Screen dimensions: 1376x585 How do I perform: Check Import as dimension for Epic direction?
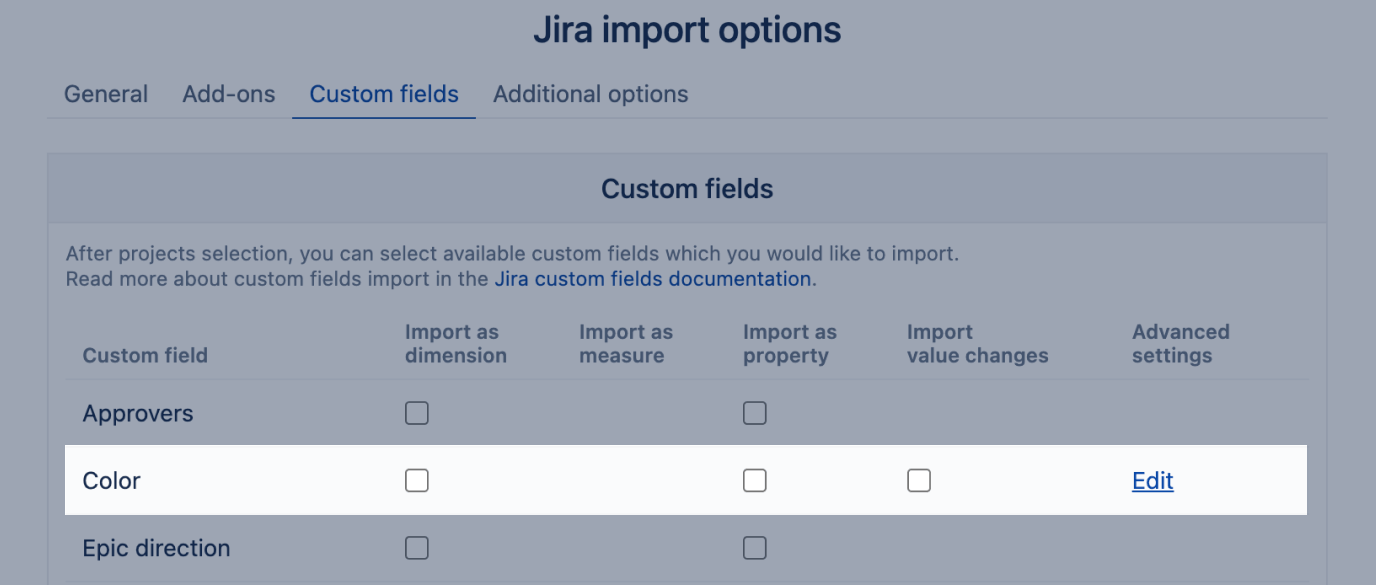click(417, 548)
